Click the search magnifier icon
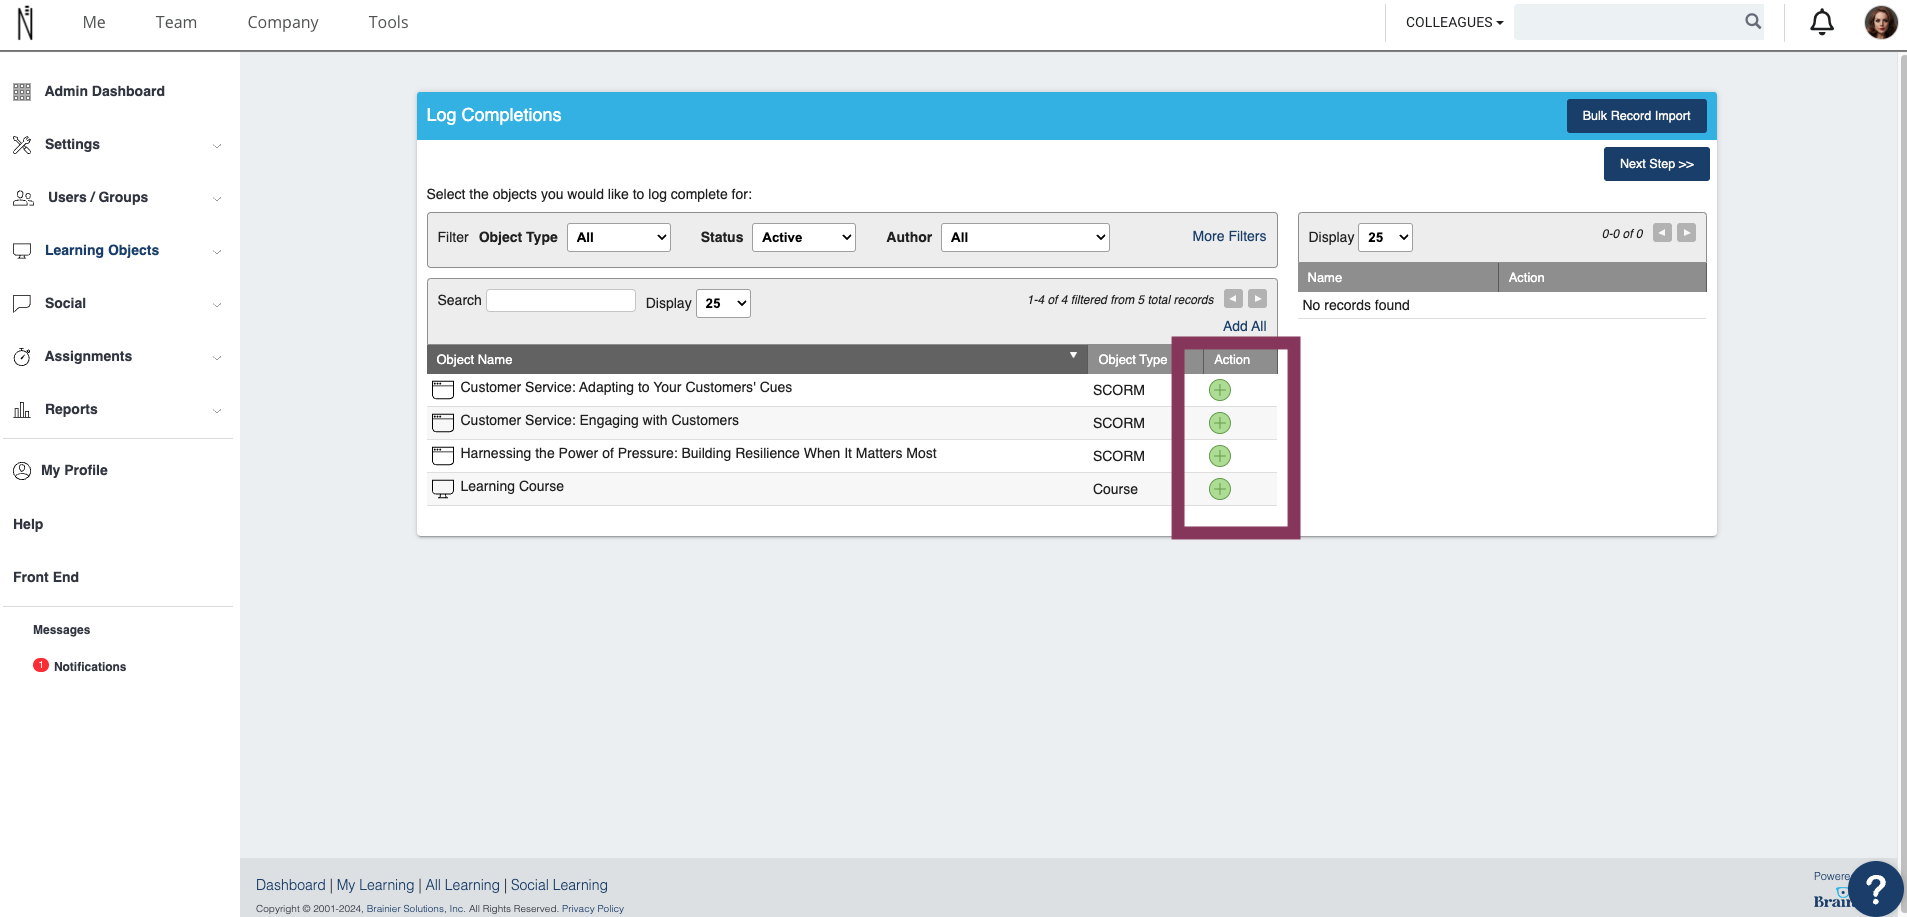Image resolution: width=1907 pixels, height=917 pixels. 1753,21
